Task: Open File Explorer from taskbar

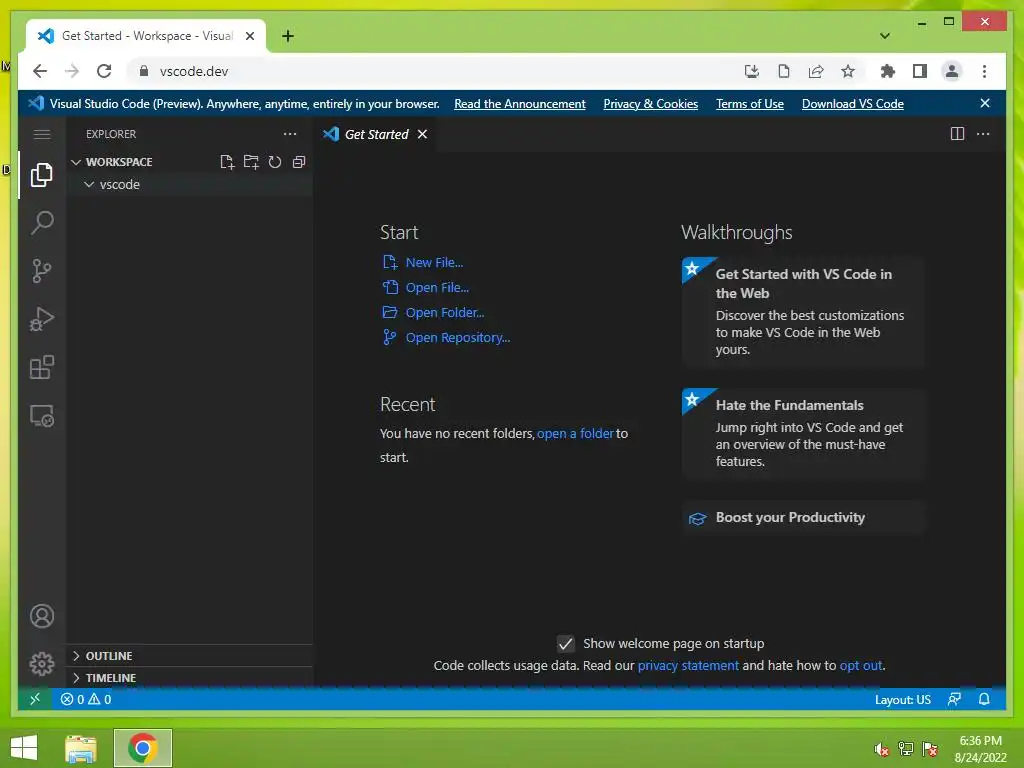Action: pyautogui.click(x=81, y=748)
